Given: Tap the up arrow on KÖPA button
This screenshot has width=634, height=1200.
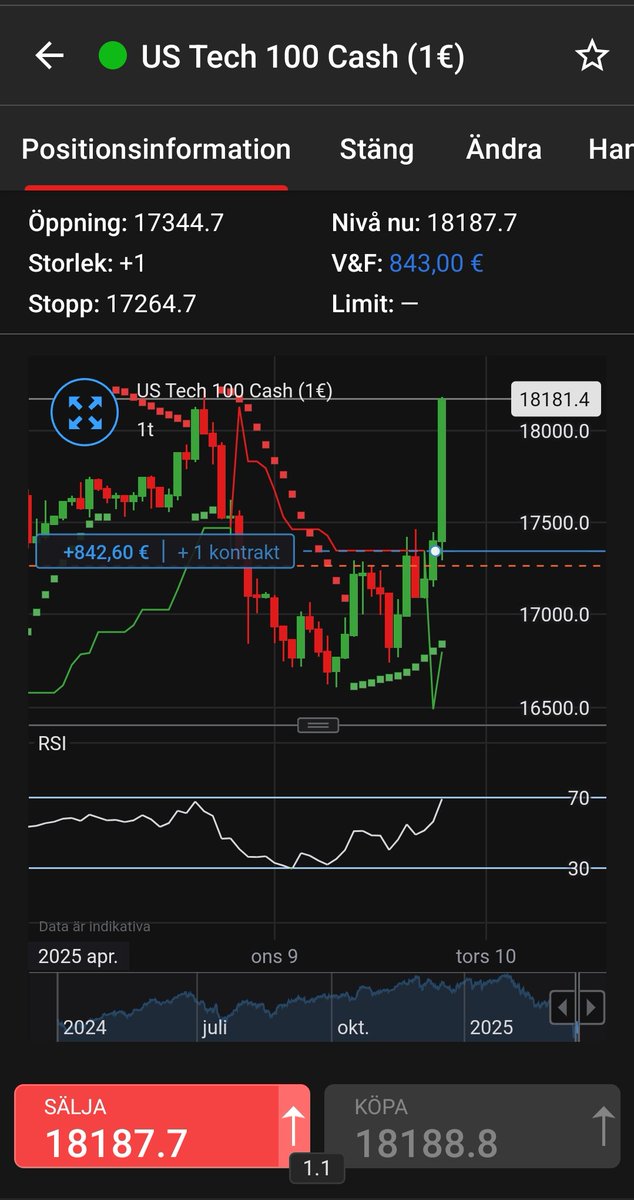Looking at the screenshot, I should 603,1126.
